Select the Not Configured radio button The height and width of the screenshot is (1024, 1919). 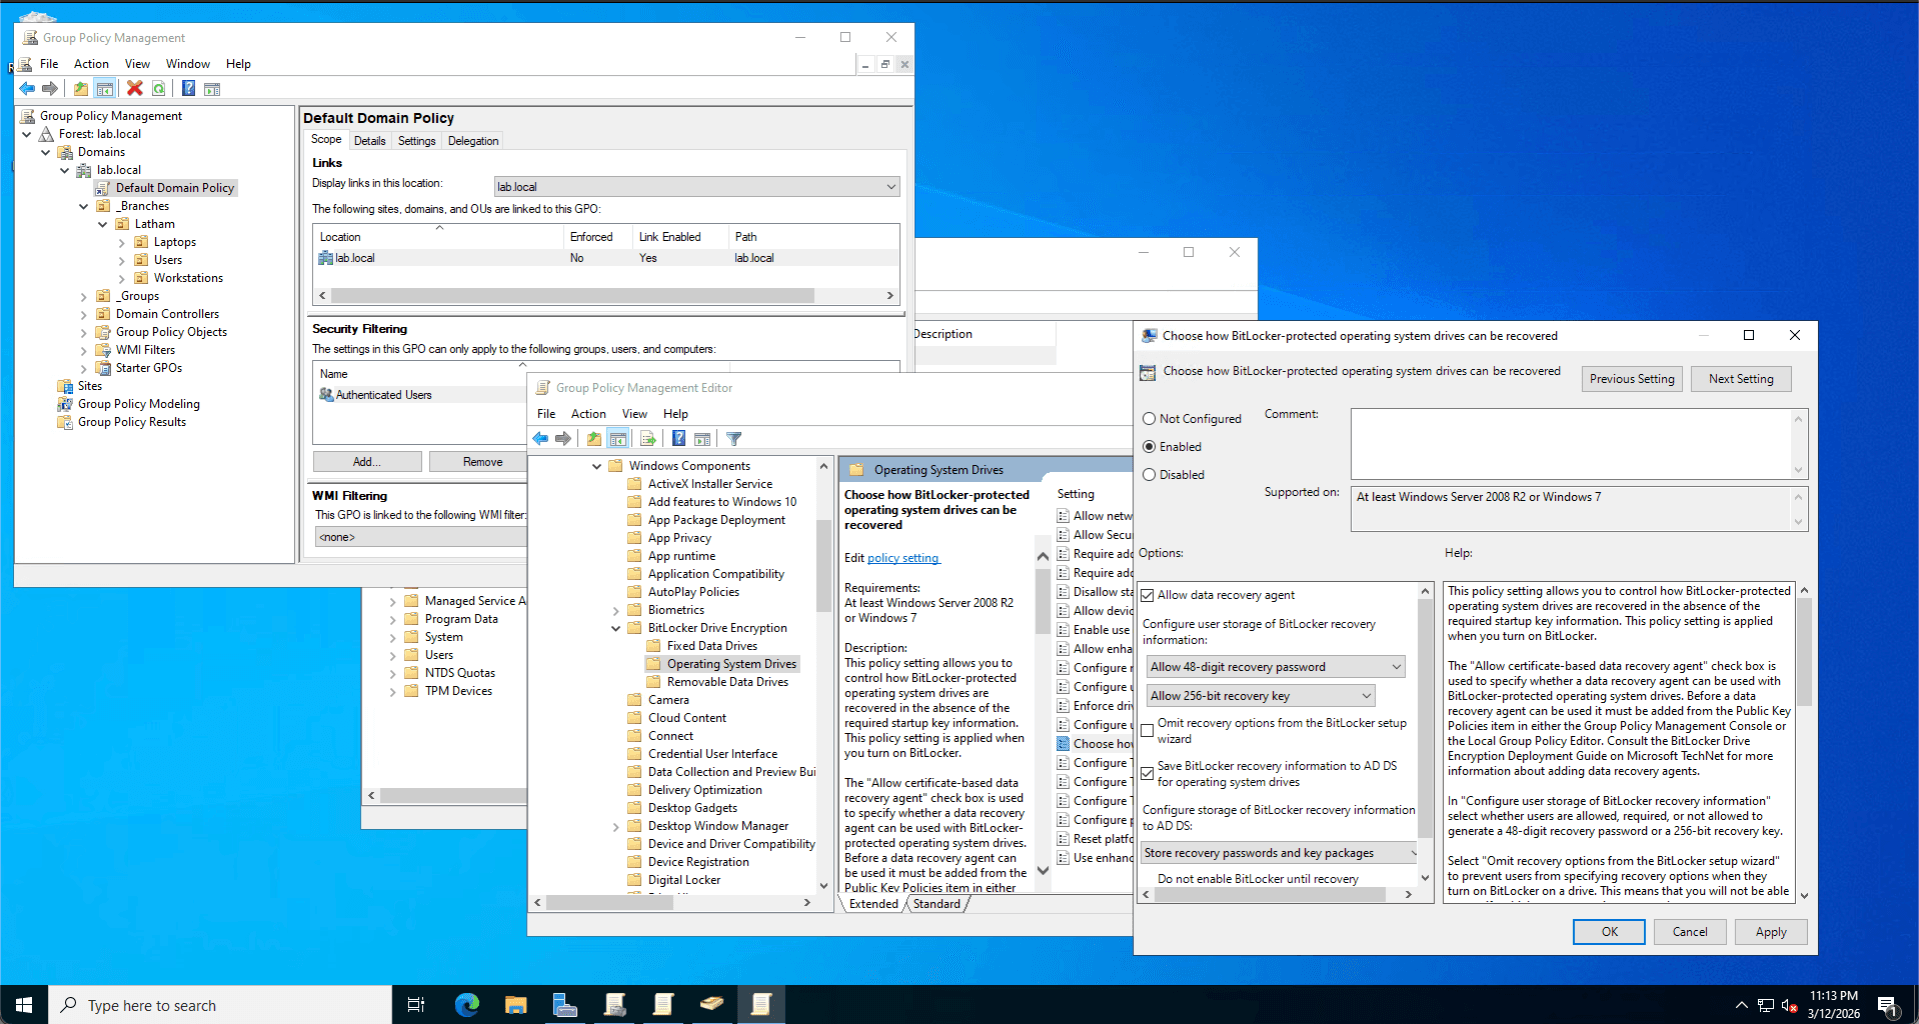pyautogui.click(x=1149, y=419)
